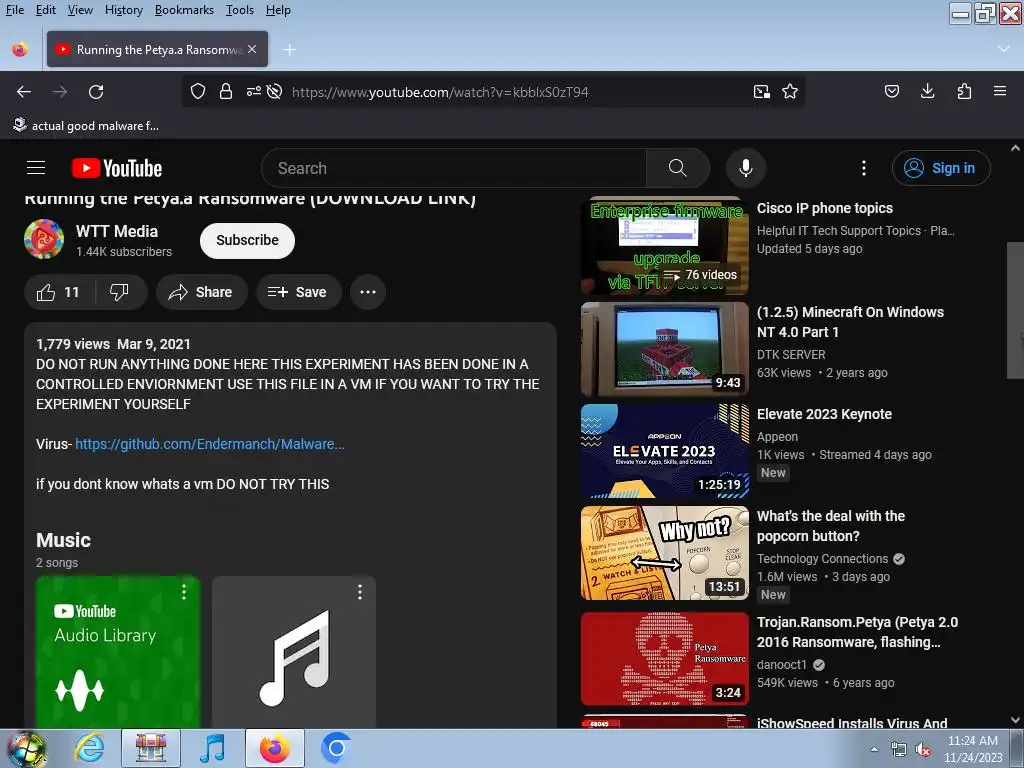
Task: Open the Minecraft On Windows NT 4.0 thumbnail
Action: pyautogui.click(x=665, y=349)
